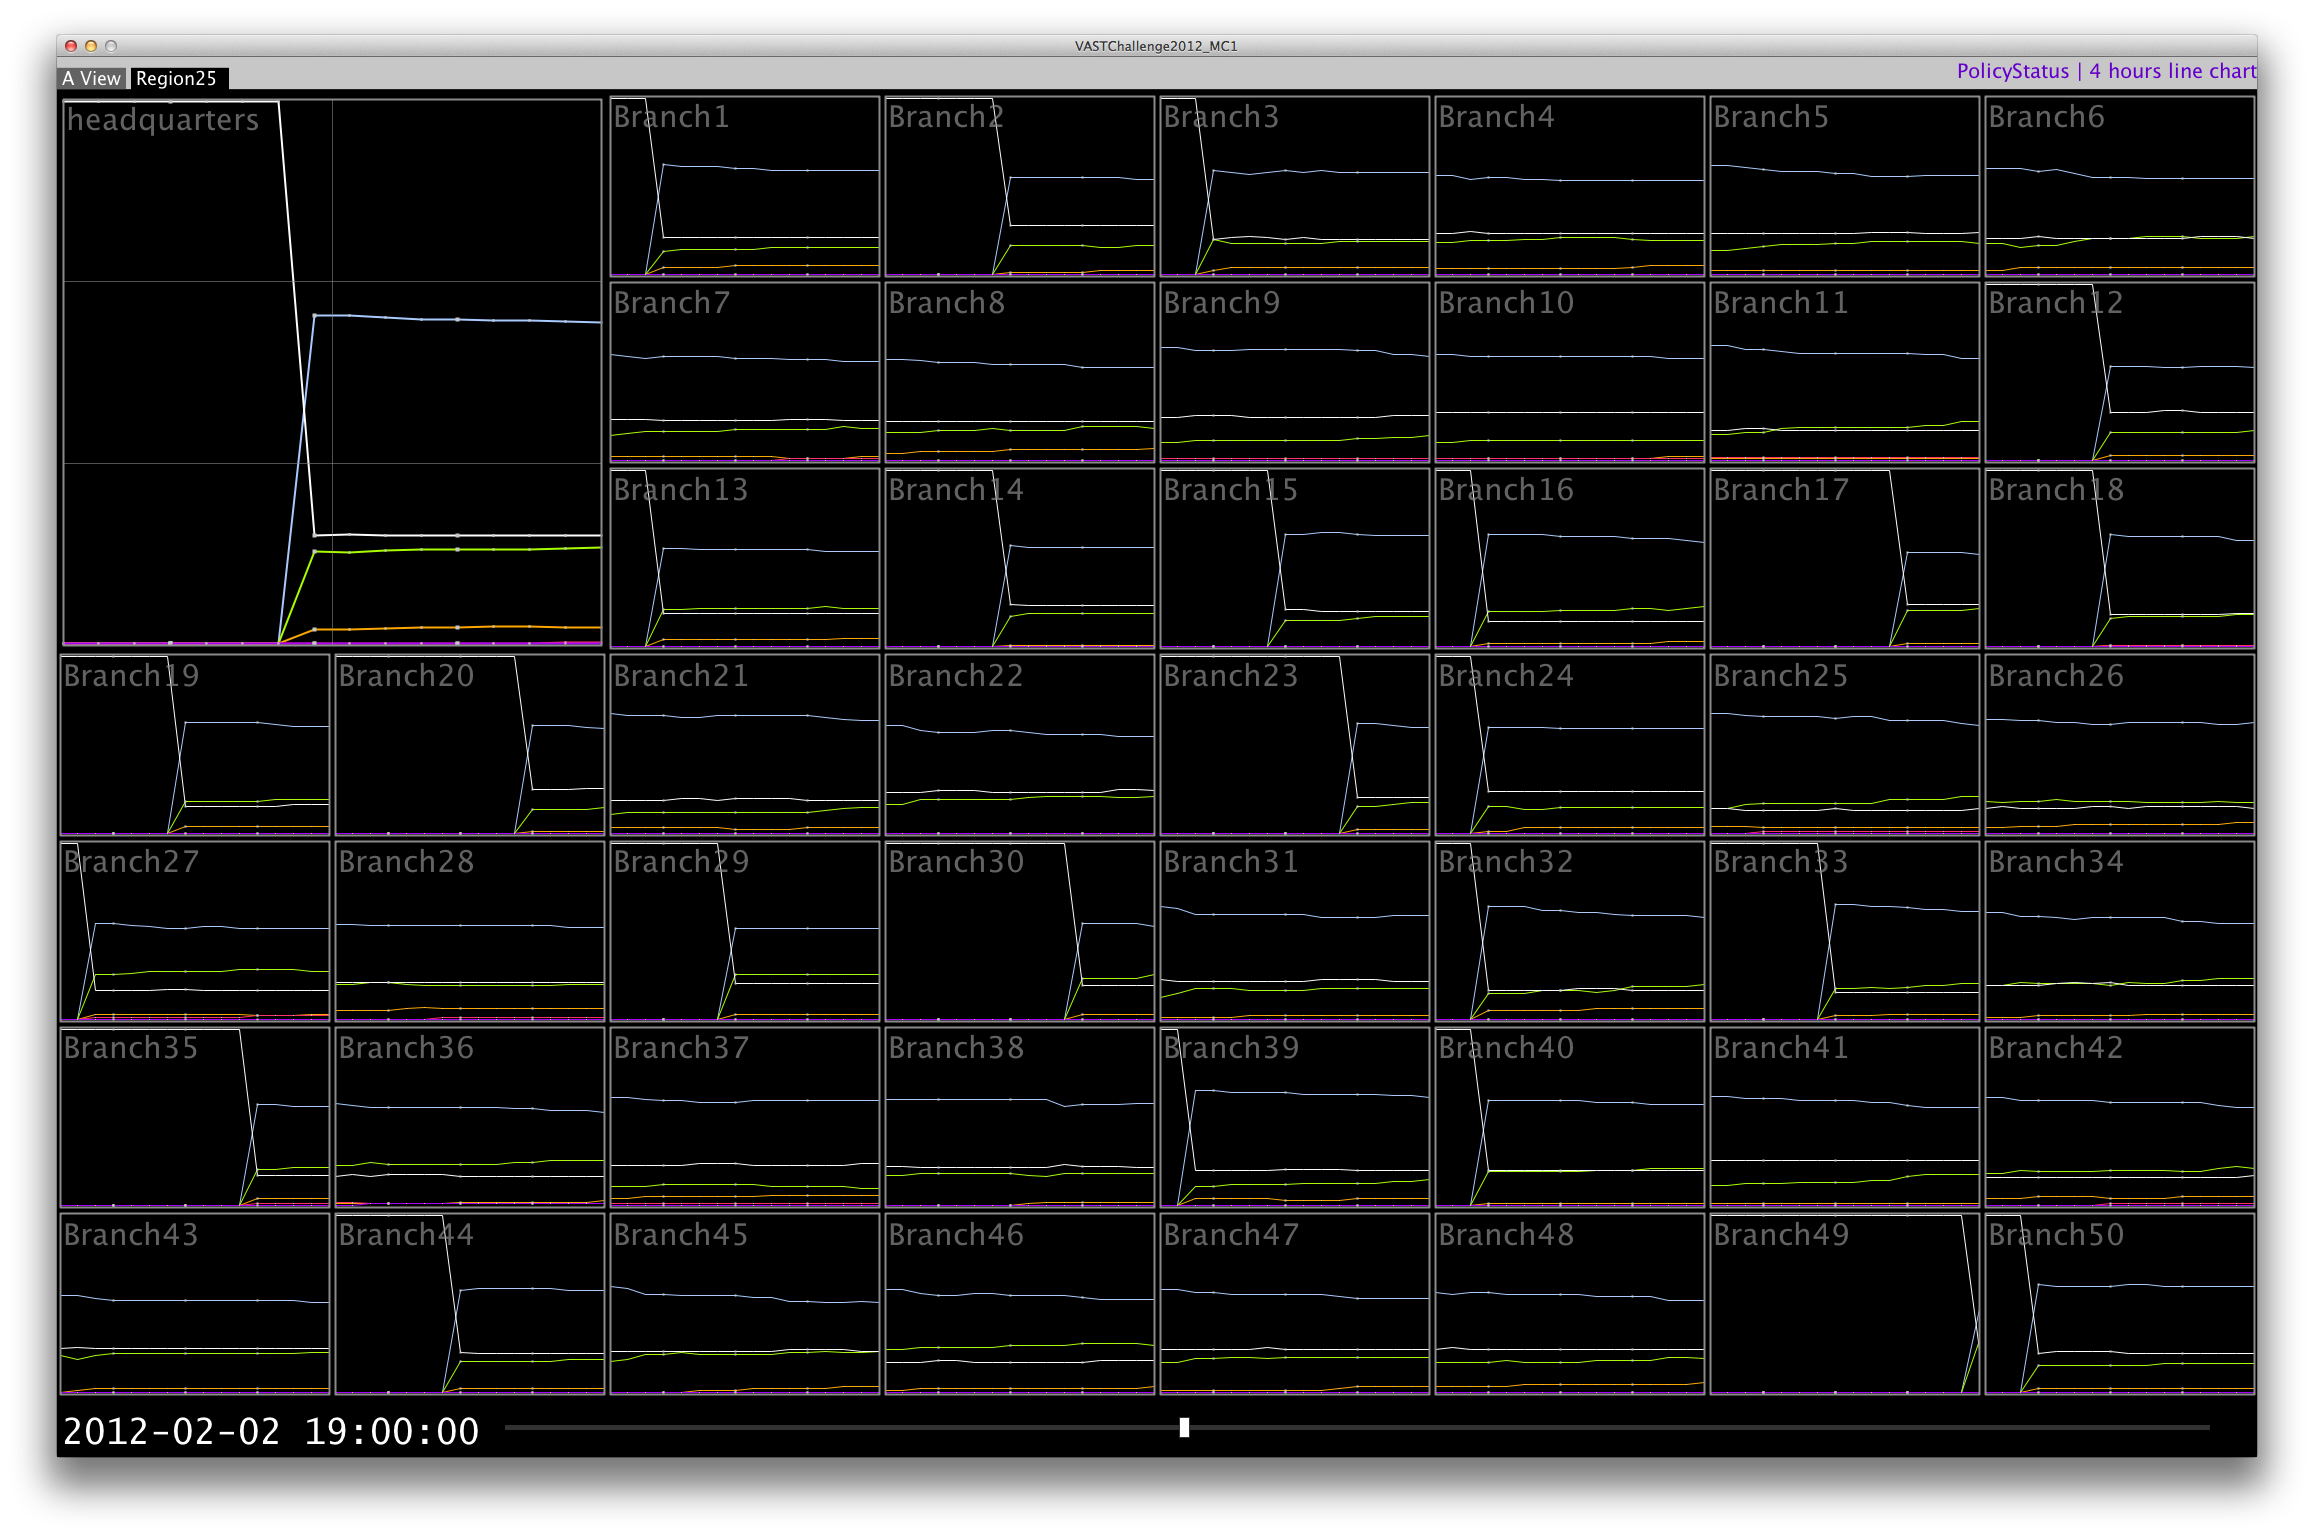Open the Branch9 chart

(1295, 373)
